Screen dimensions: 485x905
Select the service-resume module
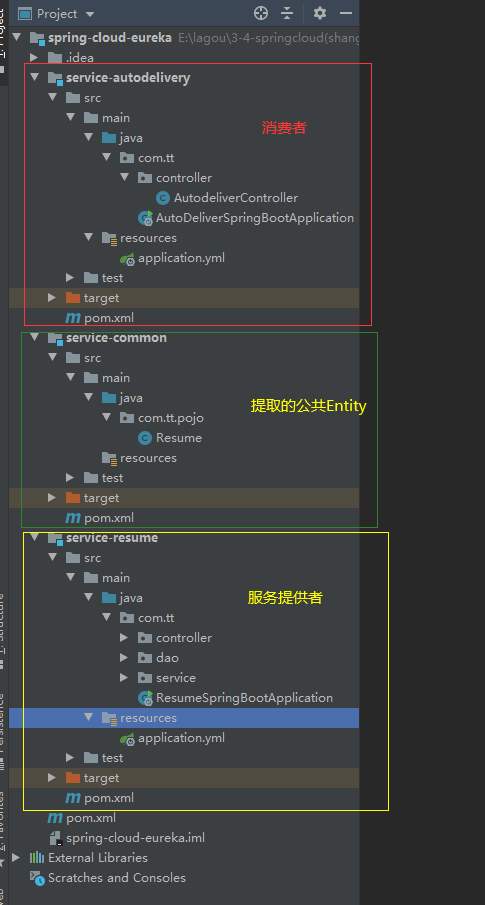click(x=112, y=538)
